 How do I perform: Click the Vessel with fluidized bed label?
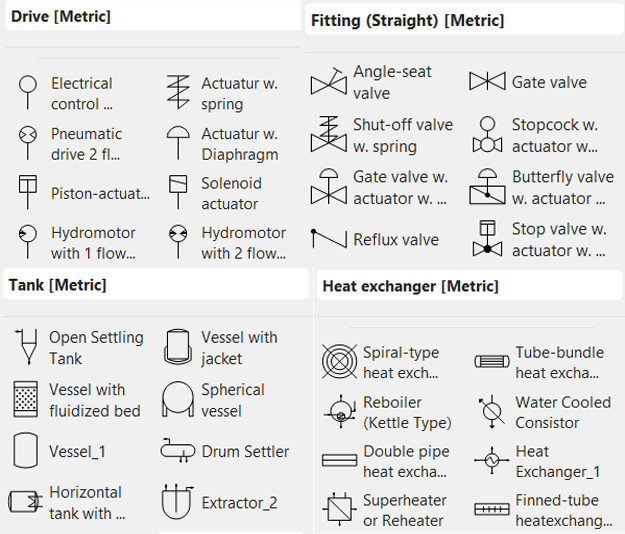coord(94,400)
